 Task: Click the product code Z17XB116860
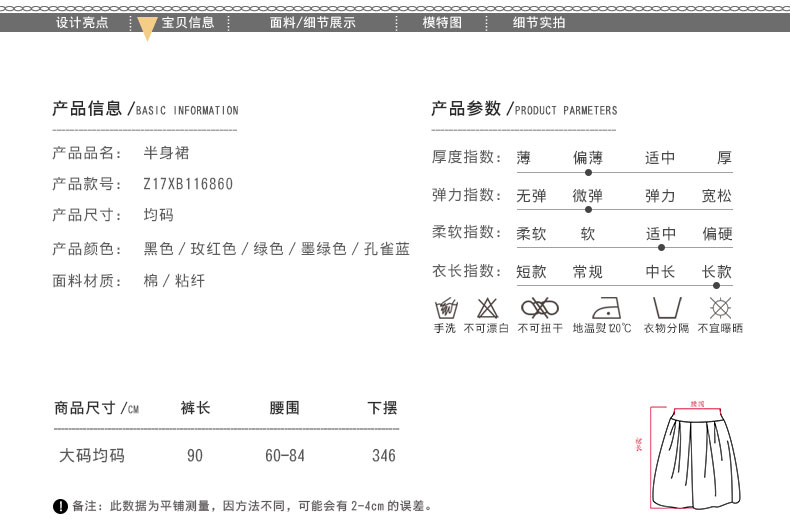[188, 184]
